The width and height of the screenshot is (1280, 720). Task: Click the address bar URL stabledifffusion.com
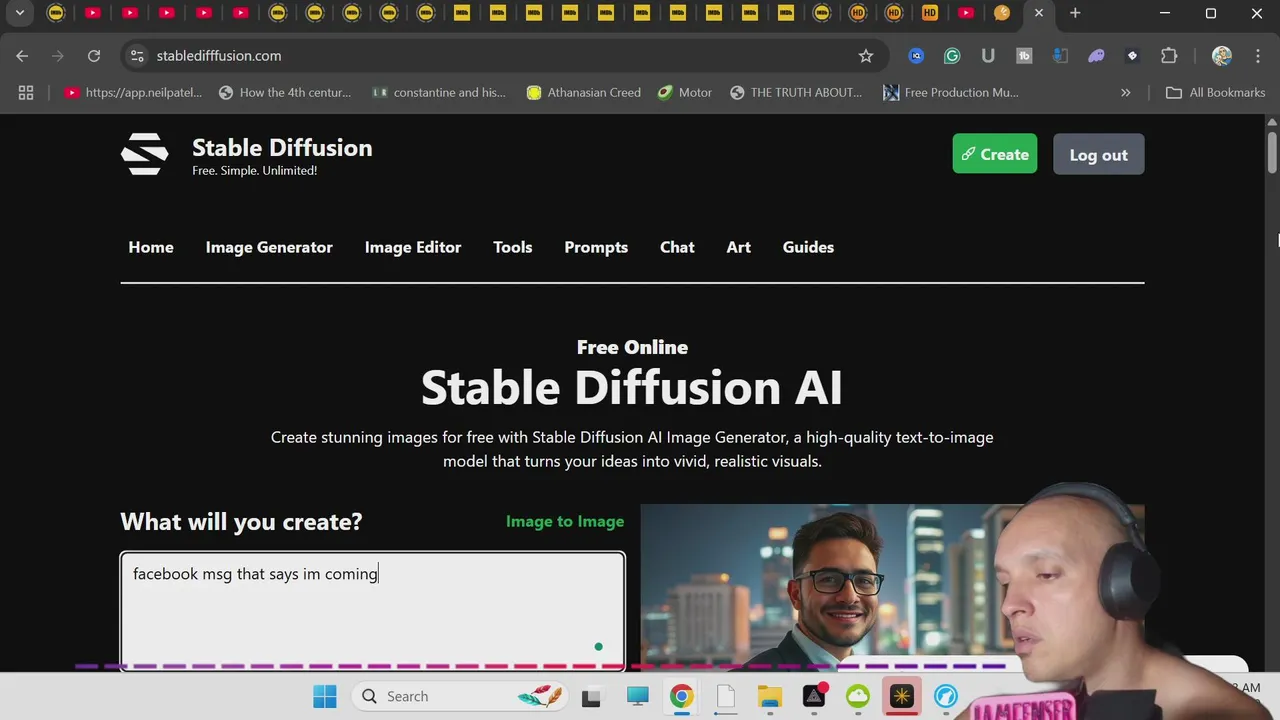pyautogui.click(x=219, y=56)
